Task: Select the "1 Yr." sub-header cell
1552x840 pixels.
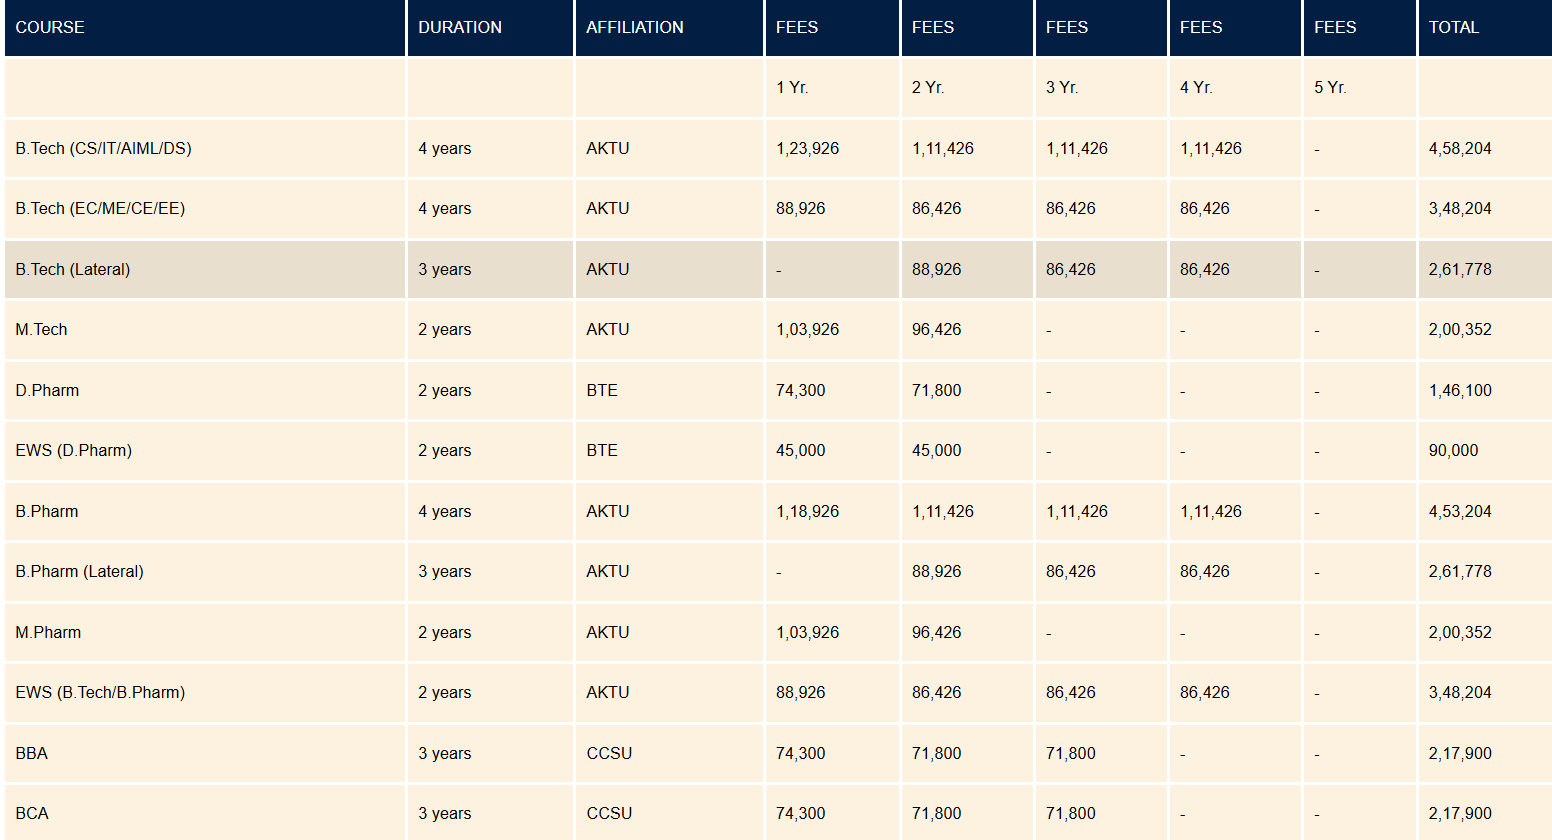Action: (792, 88)
